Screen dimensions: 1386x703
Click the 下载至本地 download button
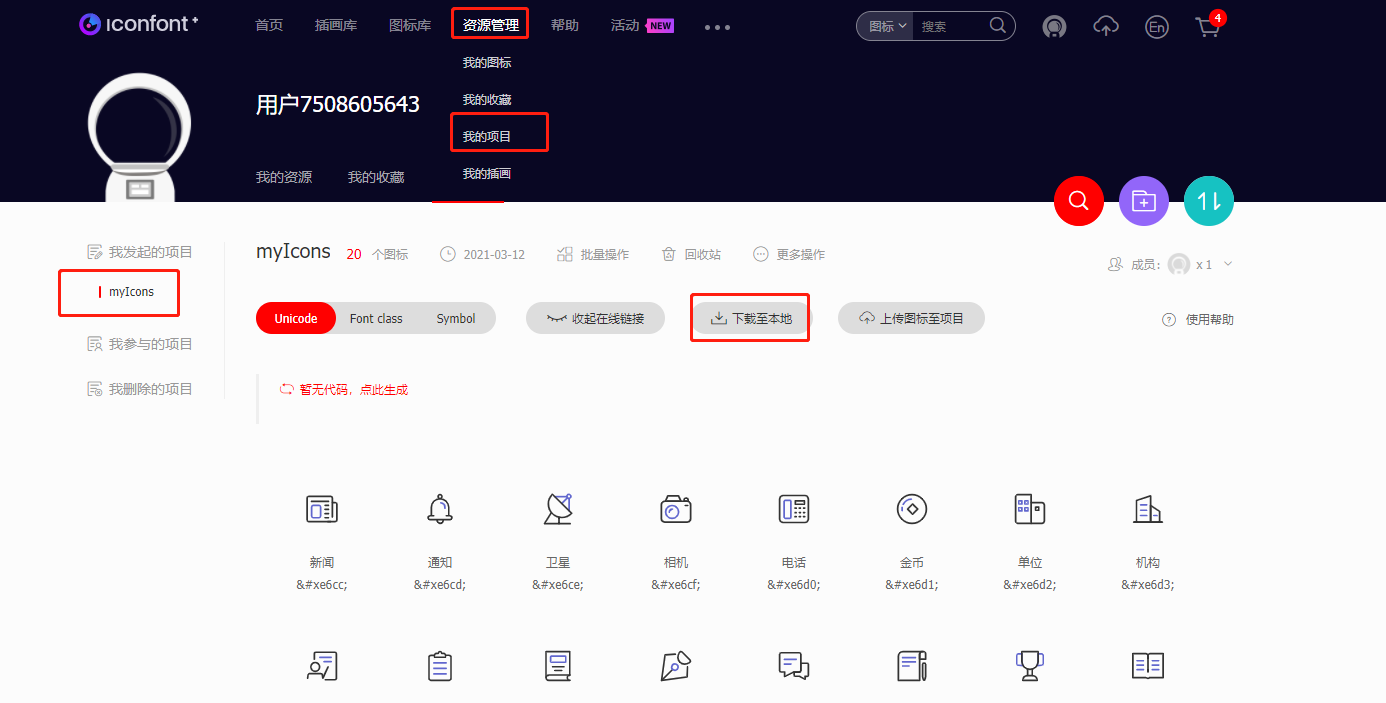(x=750, y=317)
